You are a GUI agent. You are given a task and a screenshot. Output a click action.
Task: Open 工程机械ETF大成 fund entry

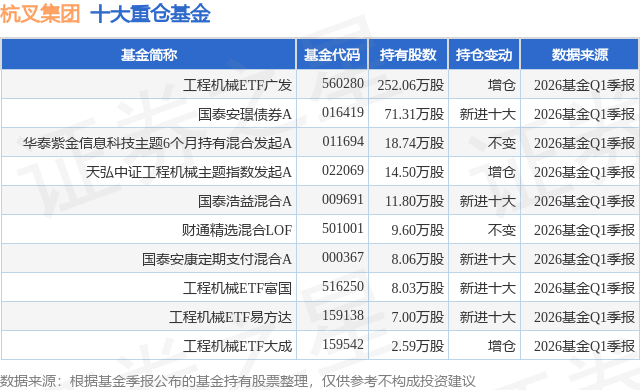(x=237, y=346)
